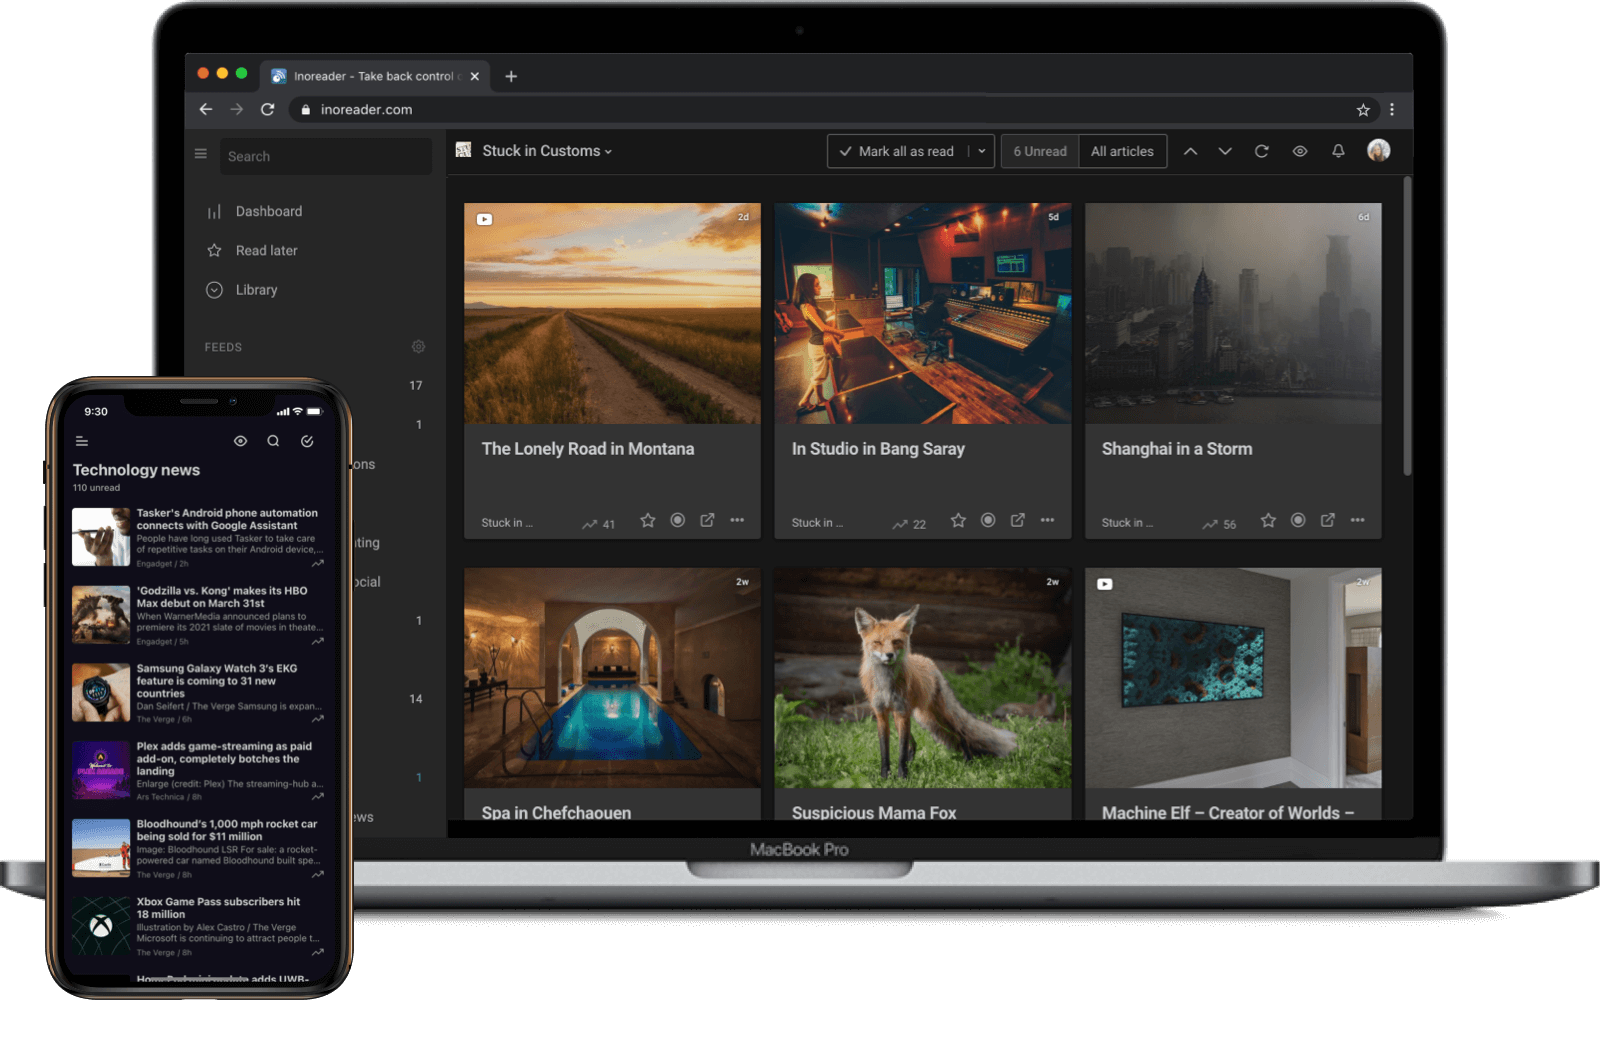Select the 6 Unread filter

pyautogui.click(x=1040, y=151)
